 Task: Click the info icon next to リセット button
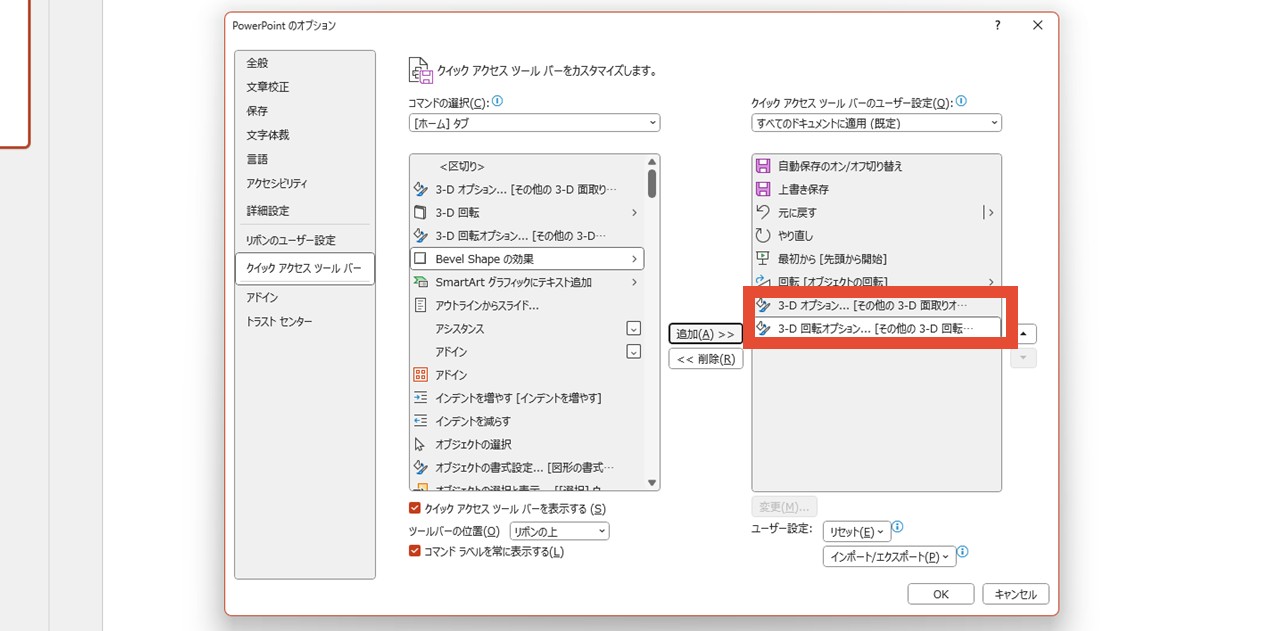pos(897,527)
